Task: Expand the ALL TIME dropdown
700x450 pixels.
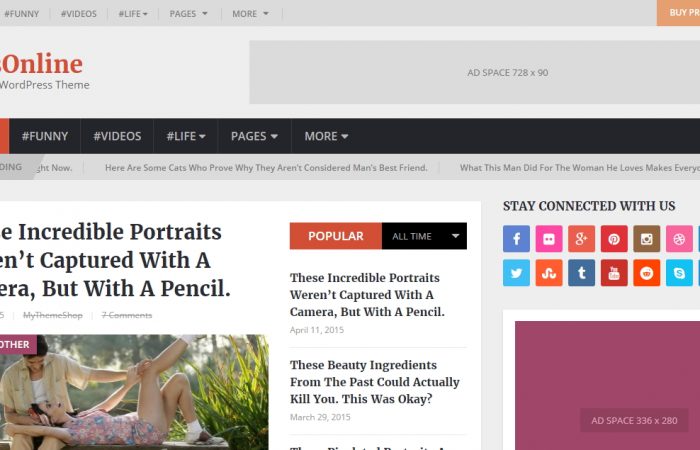Action: click(424, 236)
